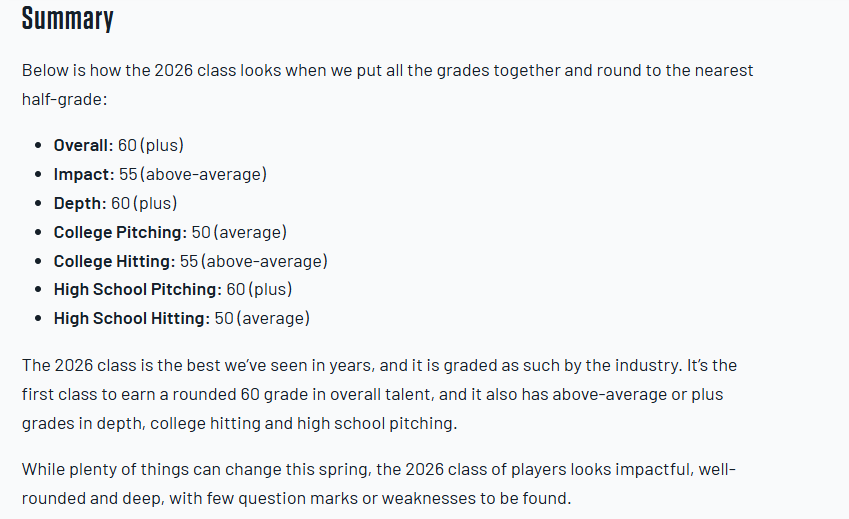
Task: Click the Summary heading
Action: pos(68,18)
